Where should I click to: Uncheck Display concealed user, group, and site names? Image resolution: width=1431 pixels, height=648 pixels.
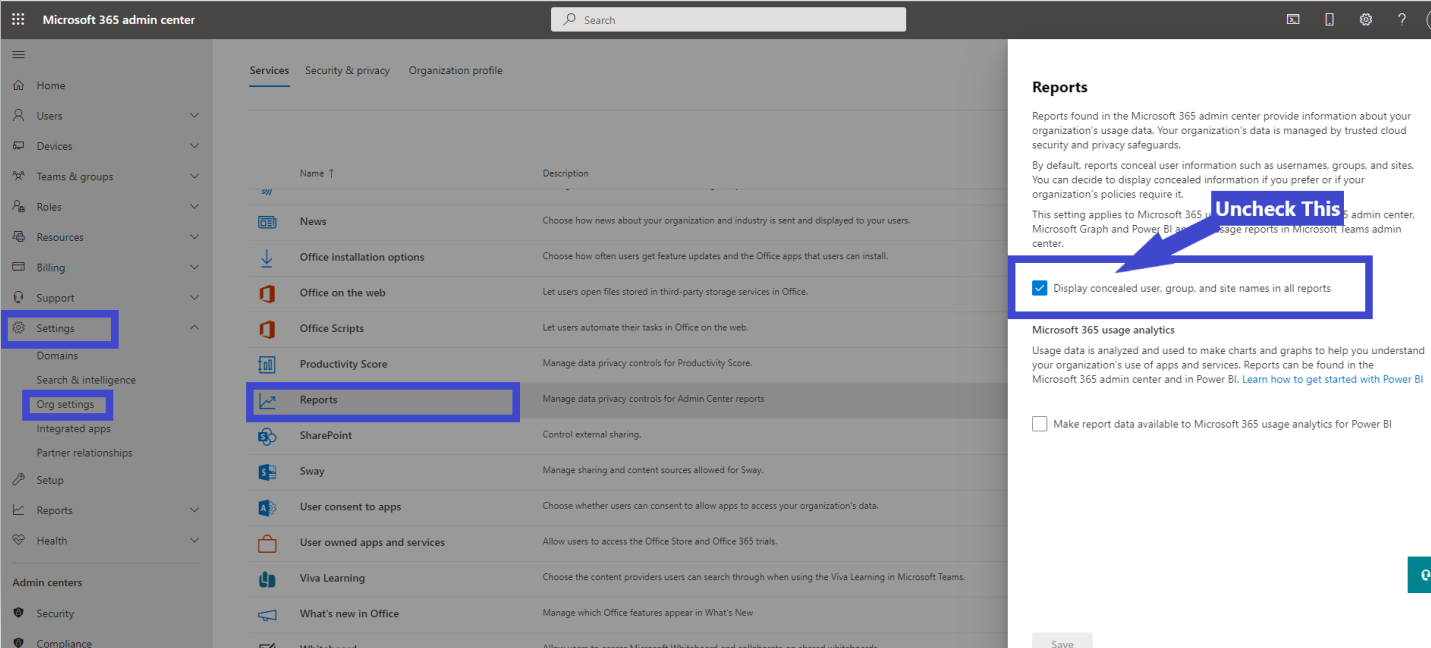click(x=1040, y=287)
